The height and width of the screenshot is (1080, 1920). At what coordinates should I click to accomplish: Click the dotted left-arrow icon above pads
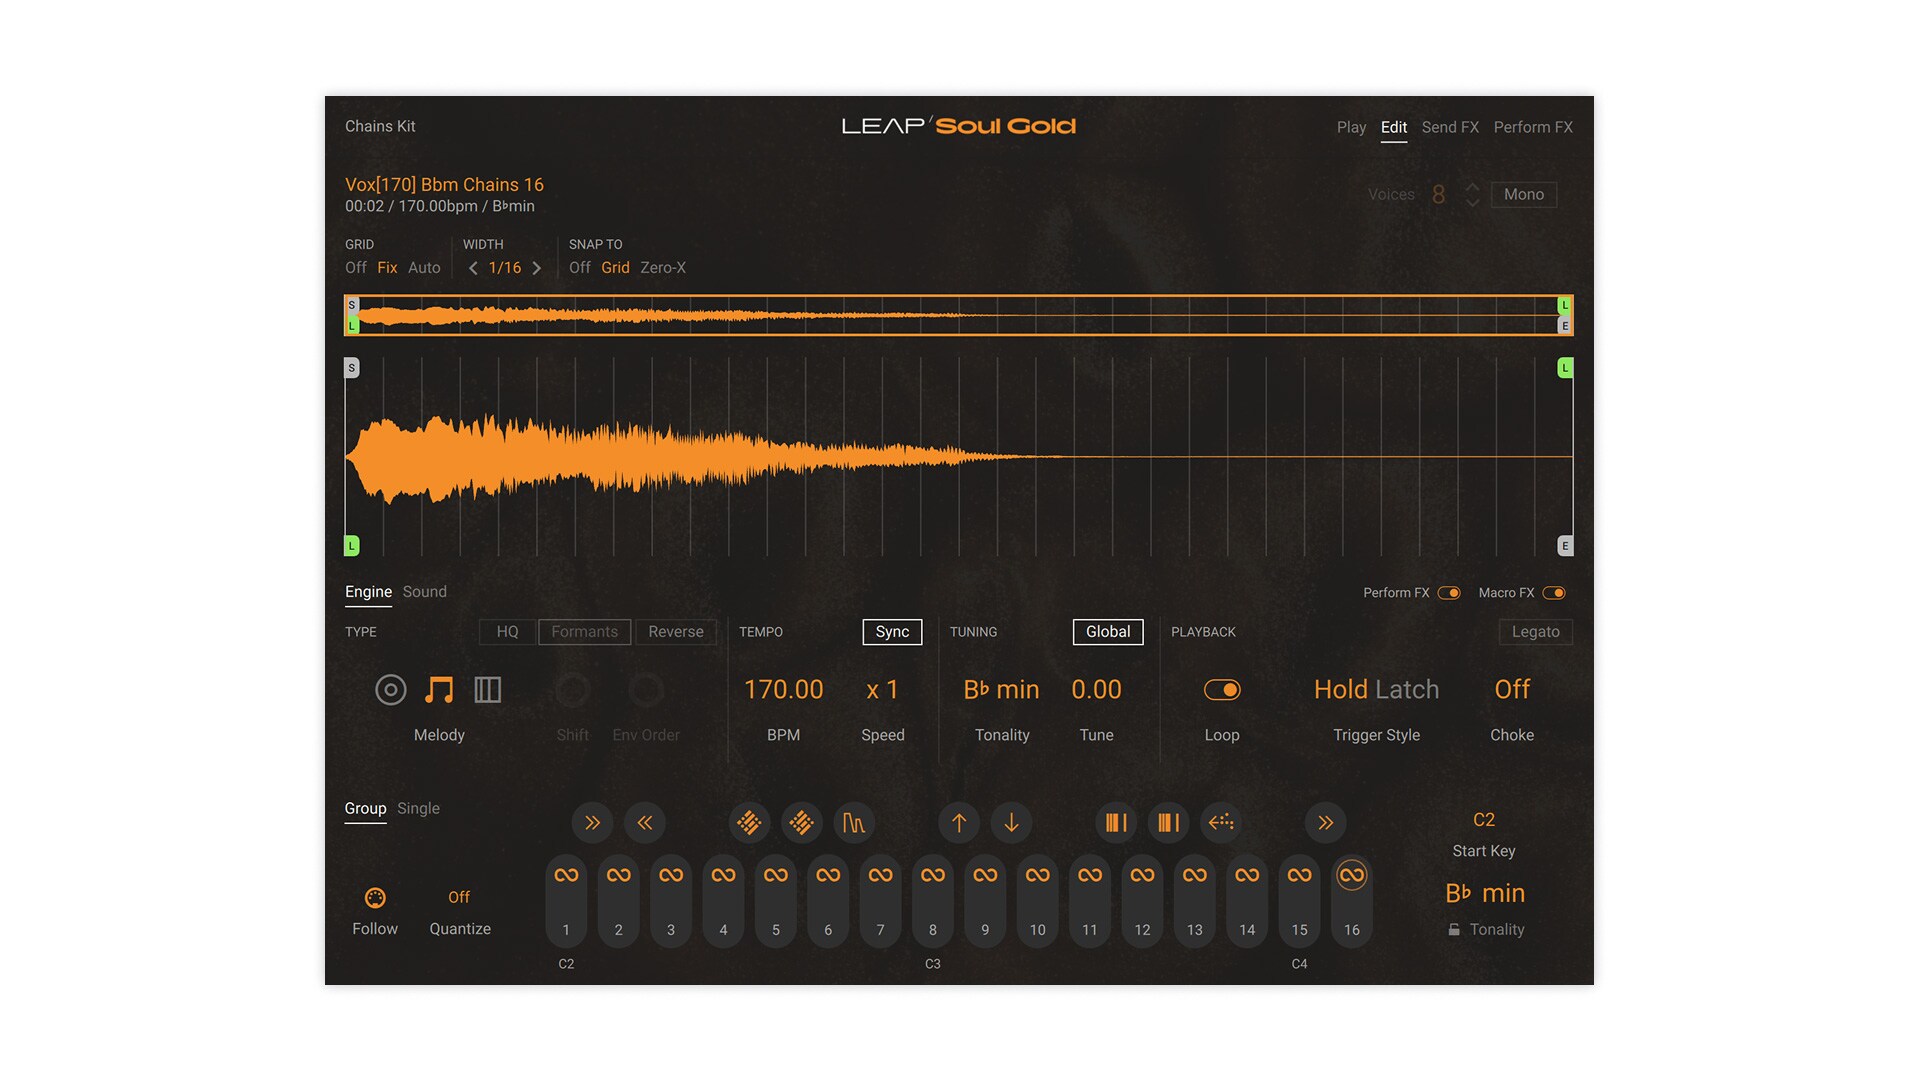1221,823
